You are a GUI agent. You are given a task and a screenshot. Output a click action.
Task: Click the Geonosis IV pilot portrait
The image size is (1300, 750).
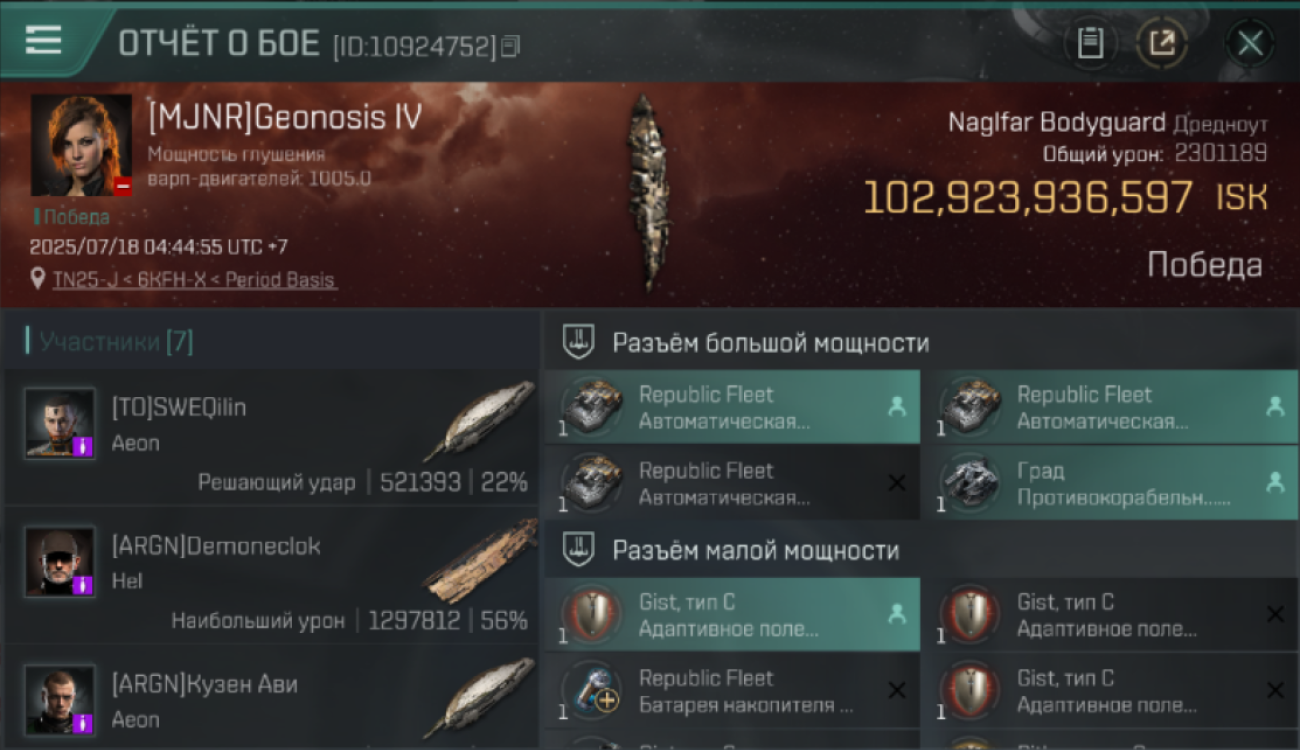tap(81, 145)
